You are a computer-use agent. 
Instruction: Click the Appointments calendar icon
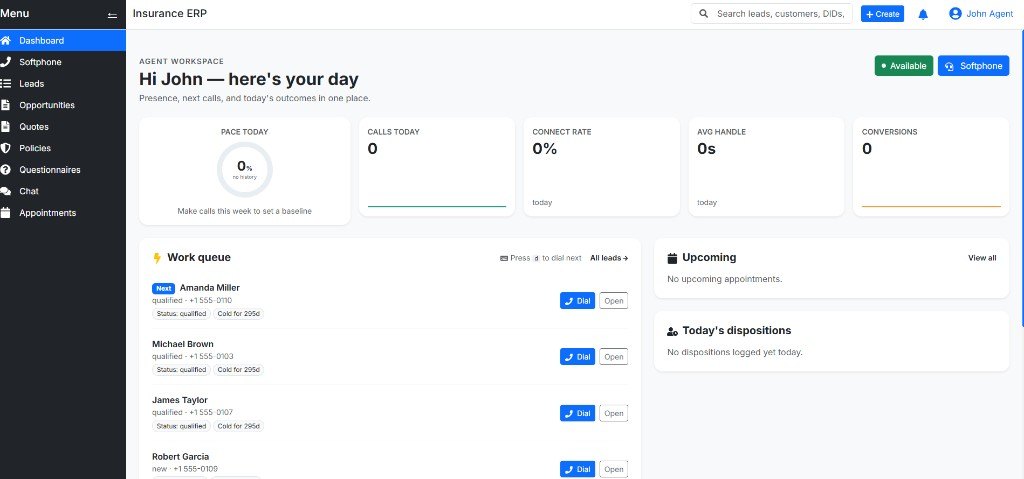5,213
